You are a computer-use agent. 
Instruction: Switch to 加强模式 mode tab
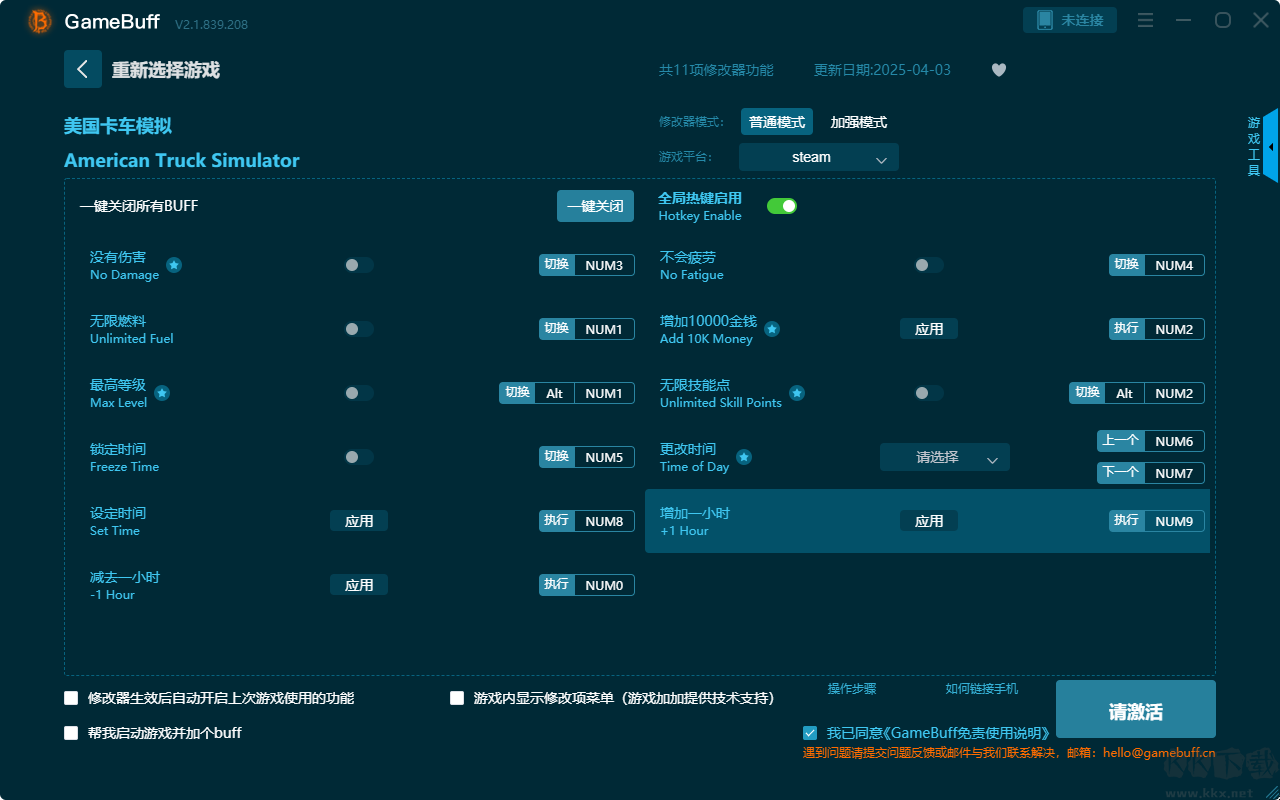pos(858,122)
